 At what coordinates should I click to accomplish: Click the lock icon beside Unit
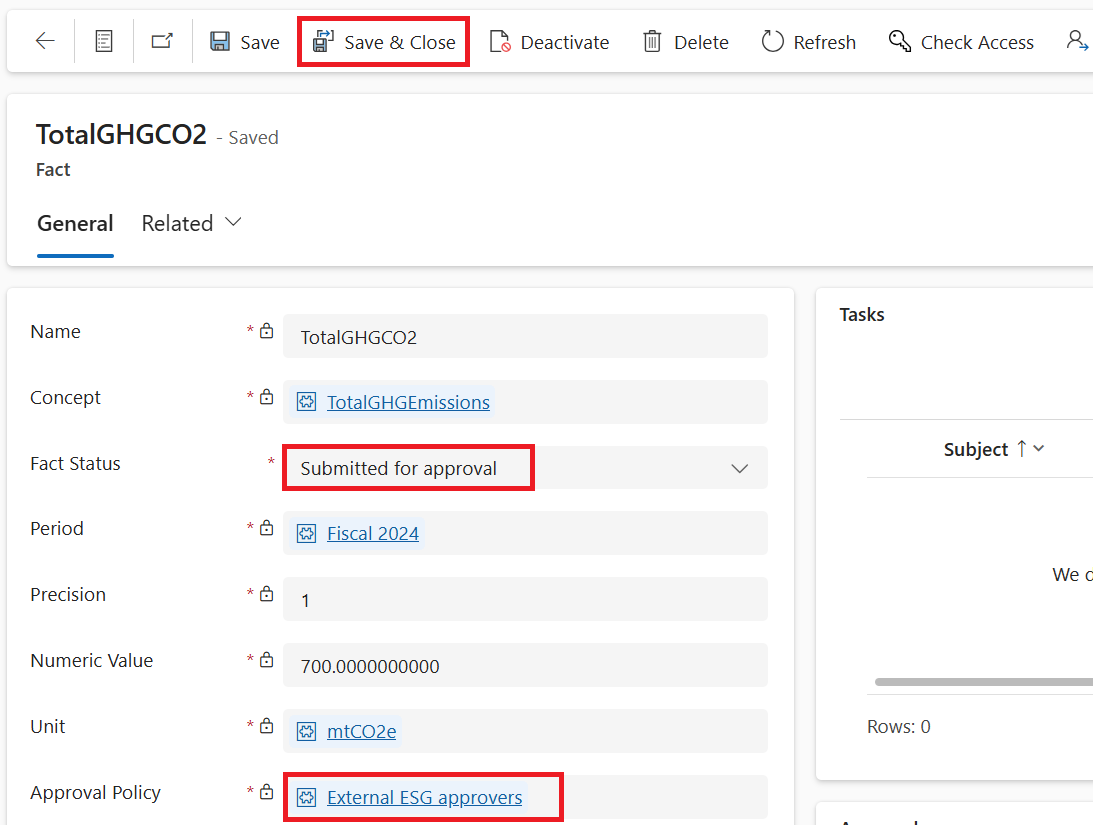tap(266, 725)
